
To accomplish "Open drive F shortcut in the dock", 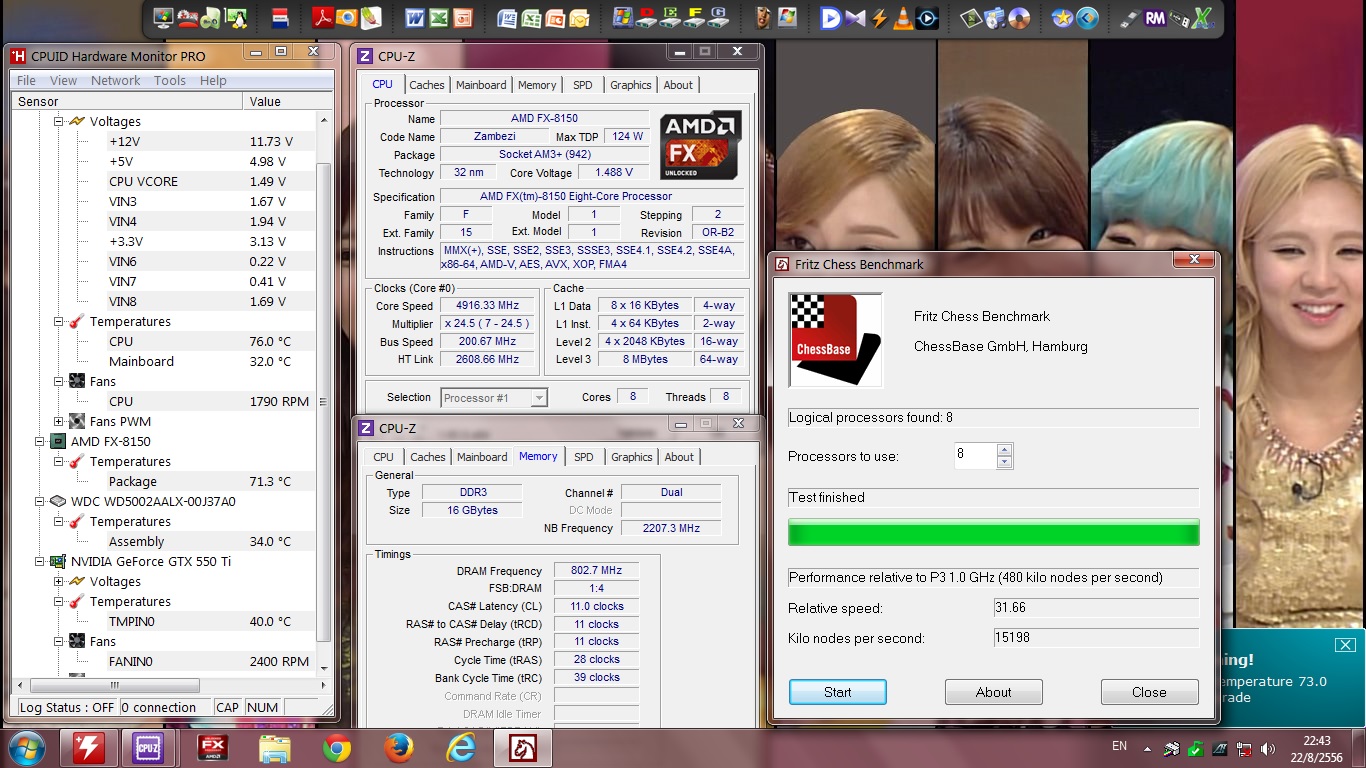I will point(695,18).
